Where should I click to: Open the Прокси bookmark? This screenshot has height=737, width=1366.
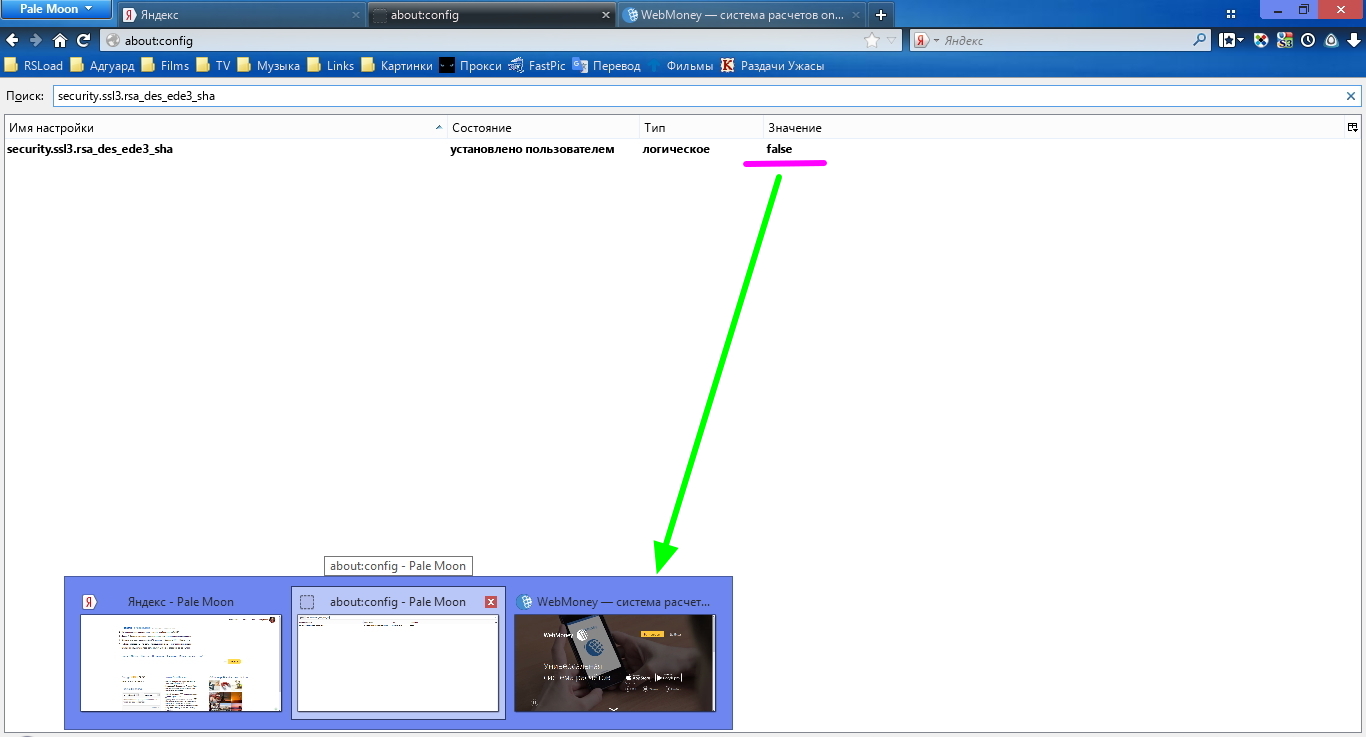point(471,66)
